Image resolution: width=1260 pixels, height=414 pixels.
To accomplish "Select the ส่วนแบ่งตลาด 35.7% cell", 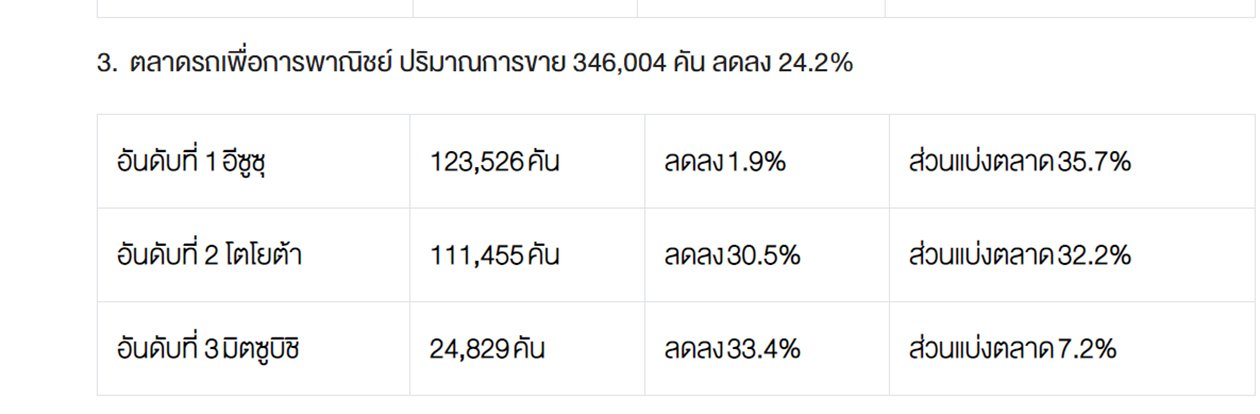I will tap(1019, 162).
